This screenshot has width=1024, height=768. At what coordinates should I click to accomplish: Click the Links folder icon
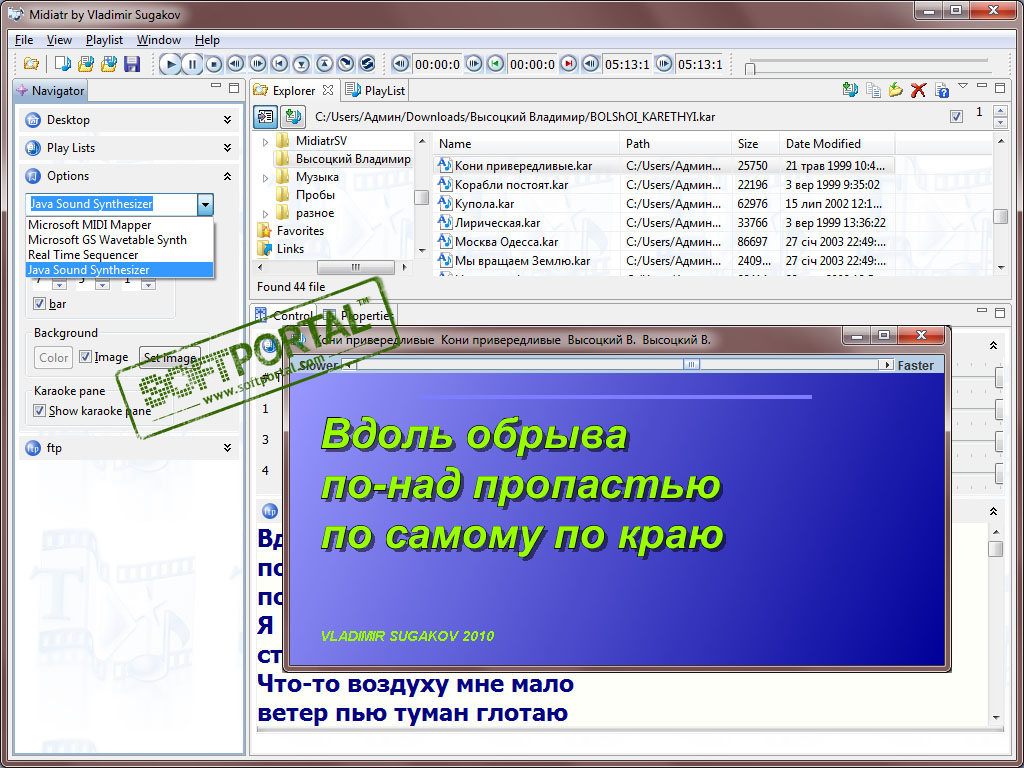point(264,249)
